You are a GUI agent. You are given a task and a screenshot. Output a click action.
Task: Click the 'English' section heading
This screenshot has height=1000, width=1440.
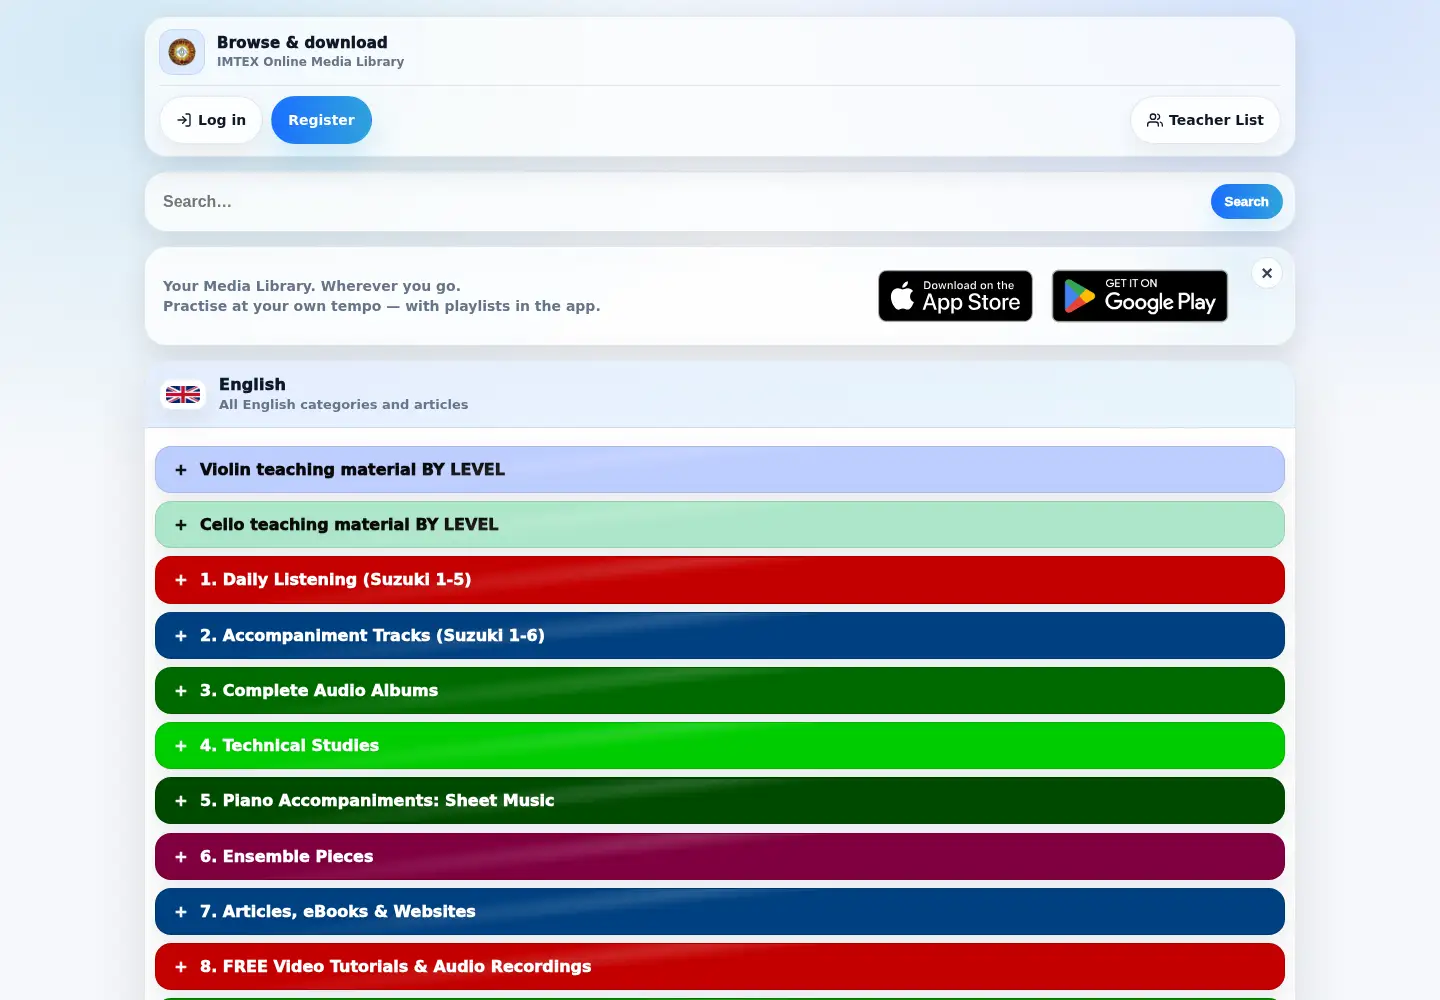(252, 384)
